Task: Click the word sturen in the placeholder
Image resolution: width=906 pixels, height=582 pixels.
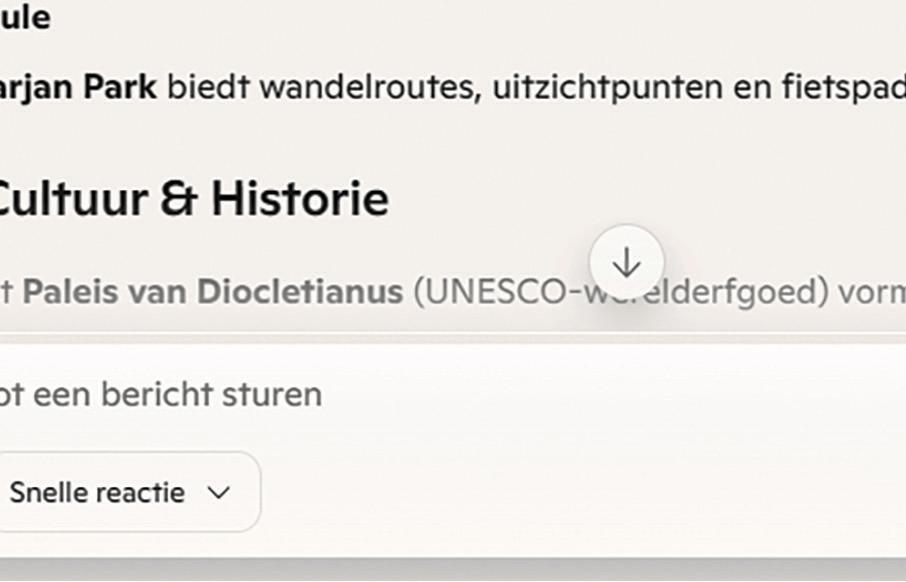Action: (276, 394)
